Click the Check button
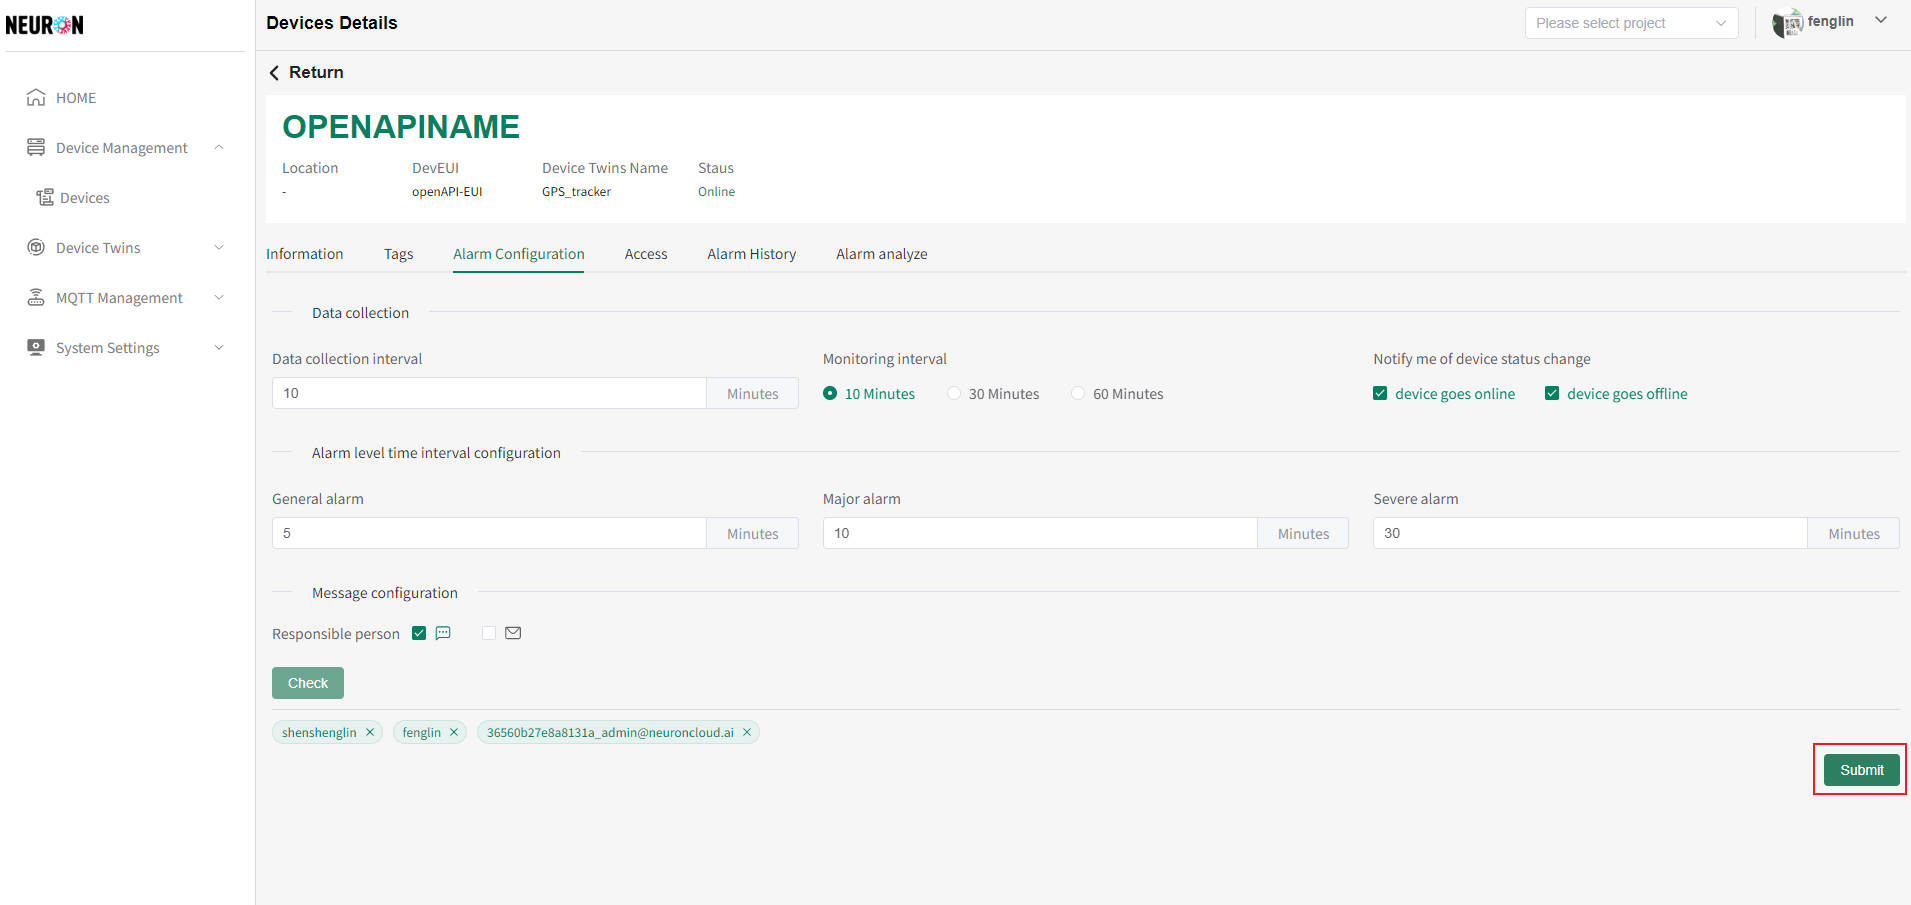This screenshot has width=1911, height=905. pos(308,683)
